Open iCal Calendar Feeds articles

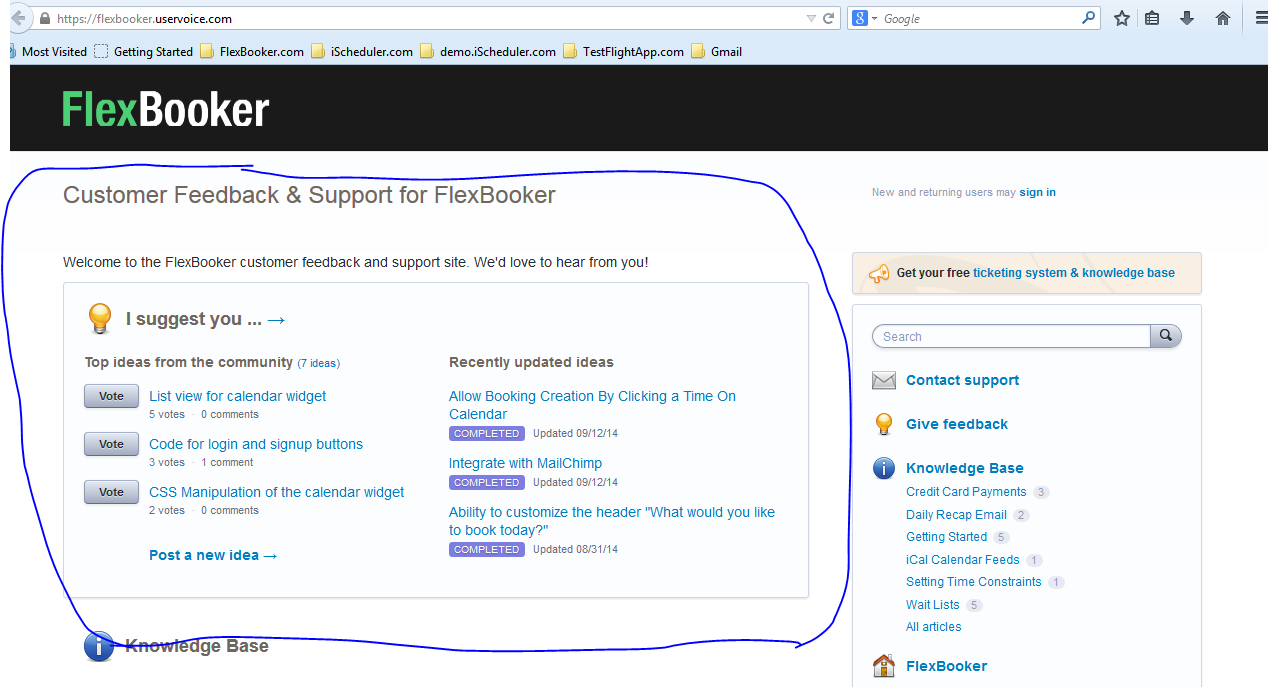(963, 560)
